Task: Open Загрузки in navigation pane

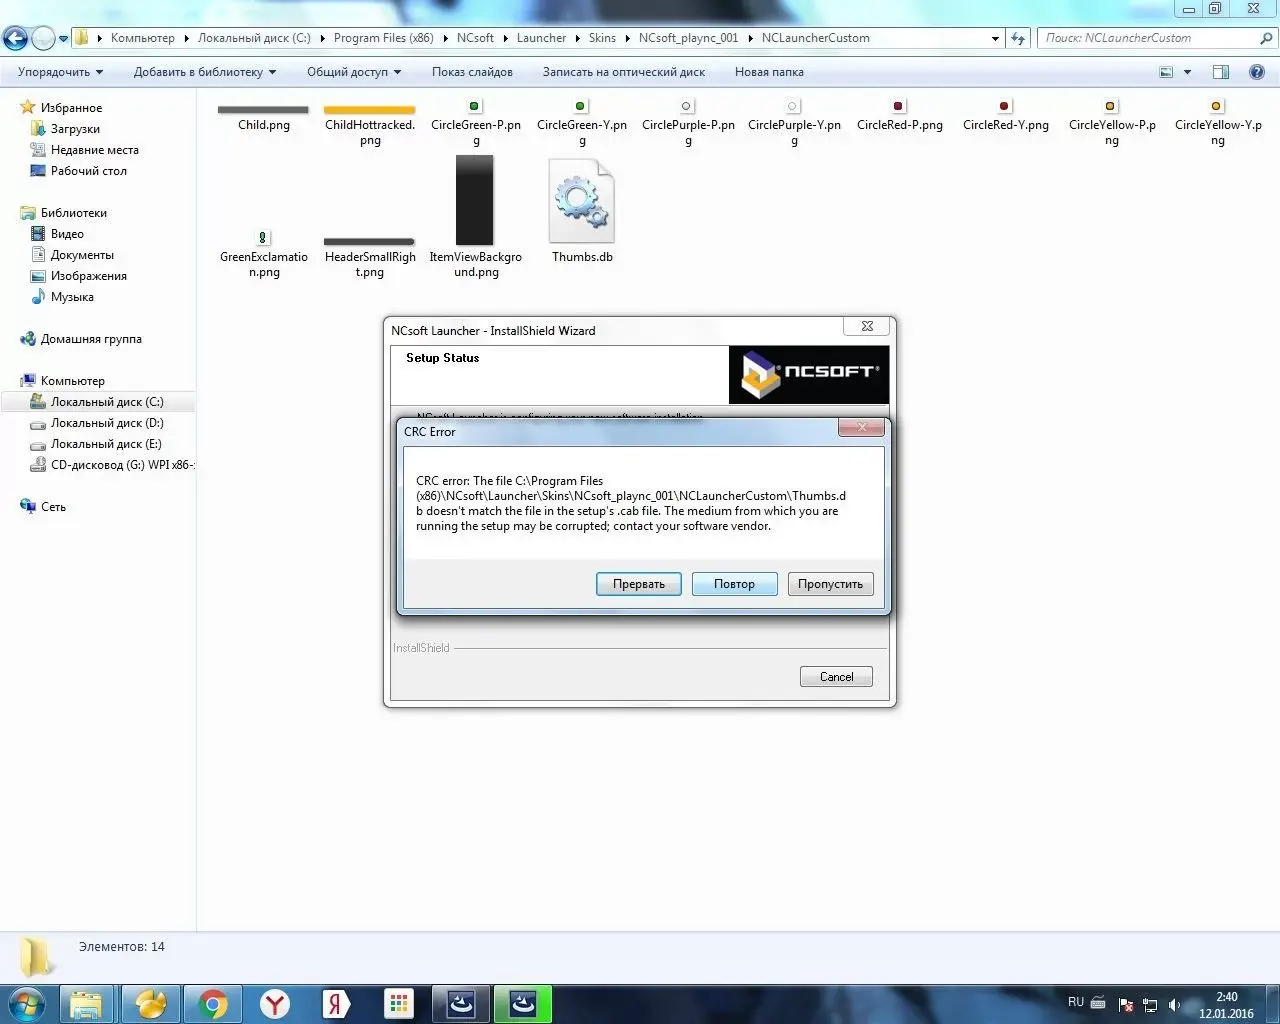Action: (x=75, y=129)
